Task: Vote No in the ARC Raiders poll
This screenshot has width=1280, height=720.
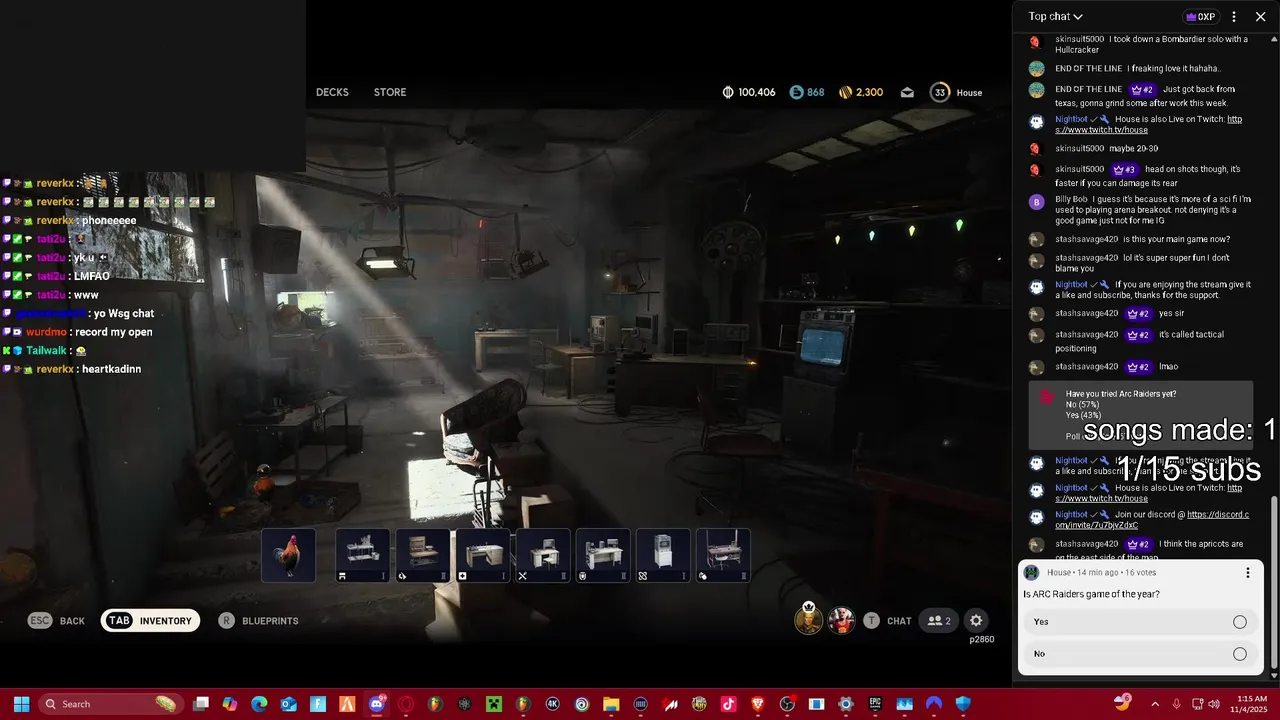Action: [1140, 654]
